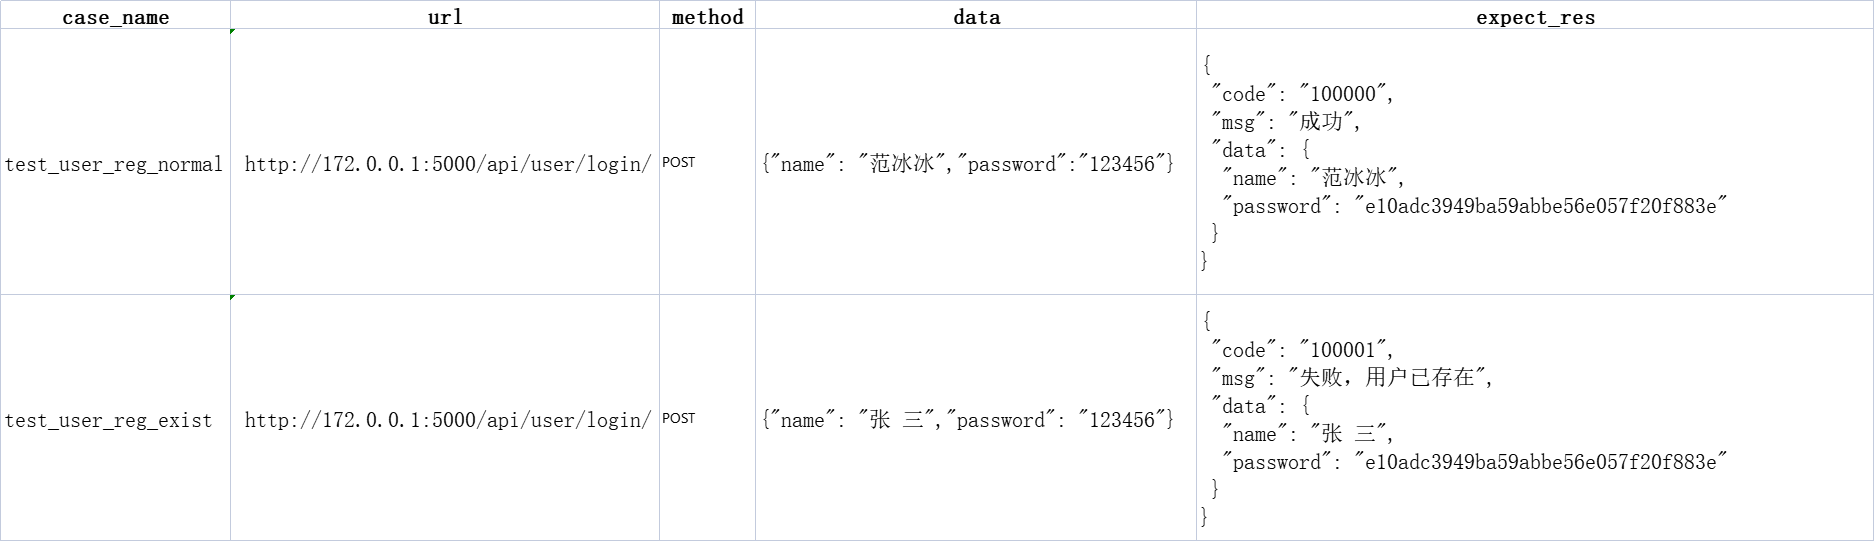The width and height of the screenshot is (1874, 541).
Task: Click data cell containing 张 三 credentials
Action: pyautogui.click(x=976, y=418)
